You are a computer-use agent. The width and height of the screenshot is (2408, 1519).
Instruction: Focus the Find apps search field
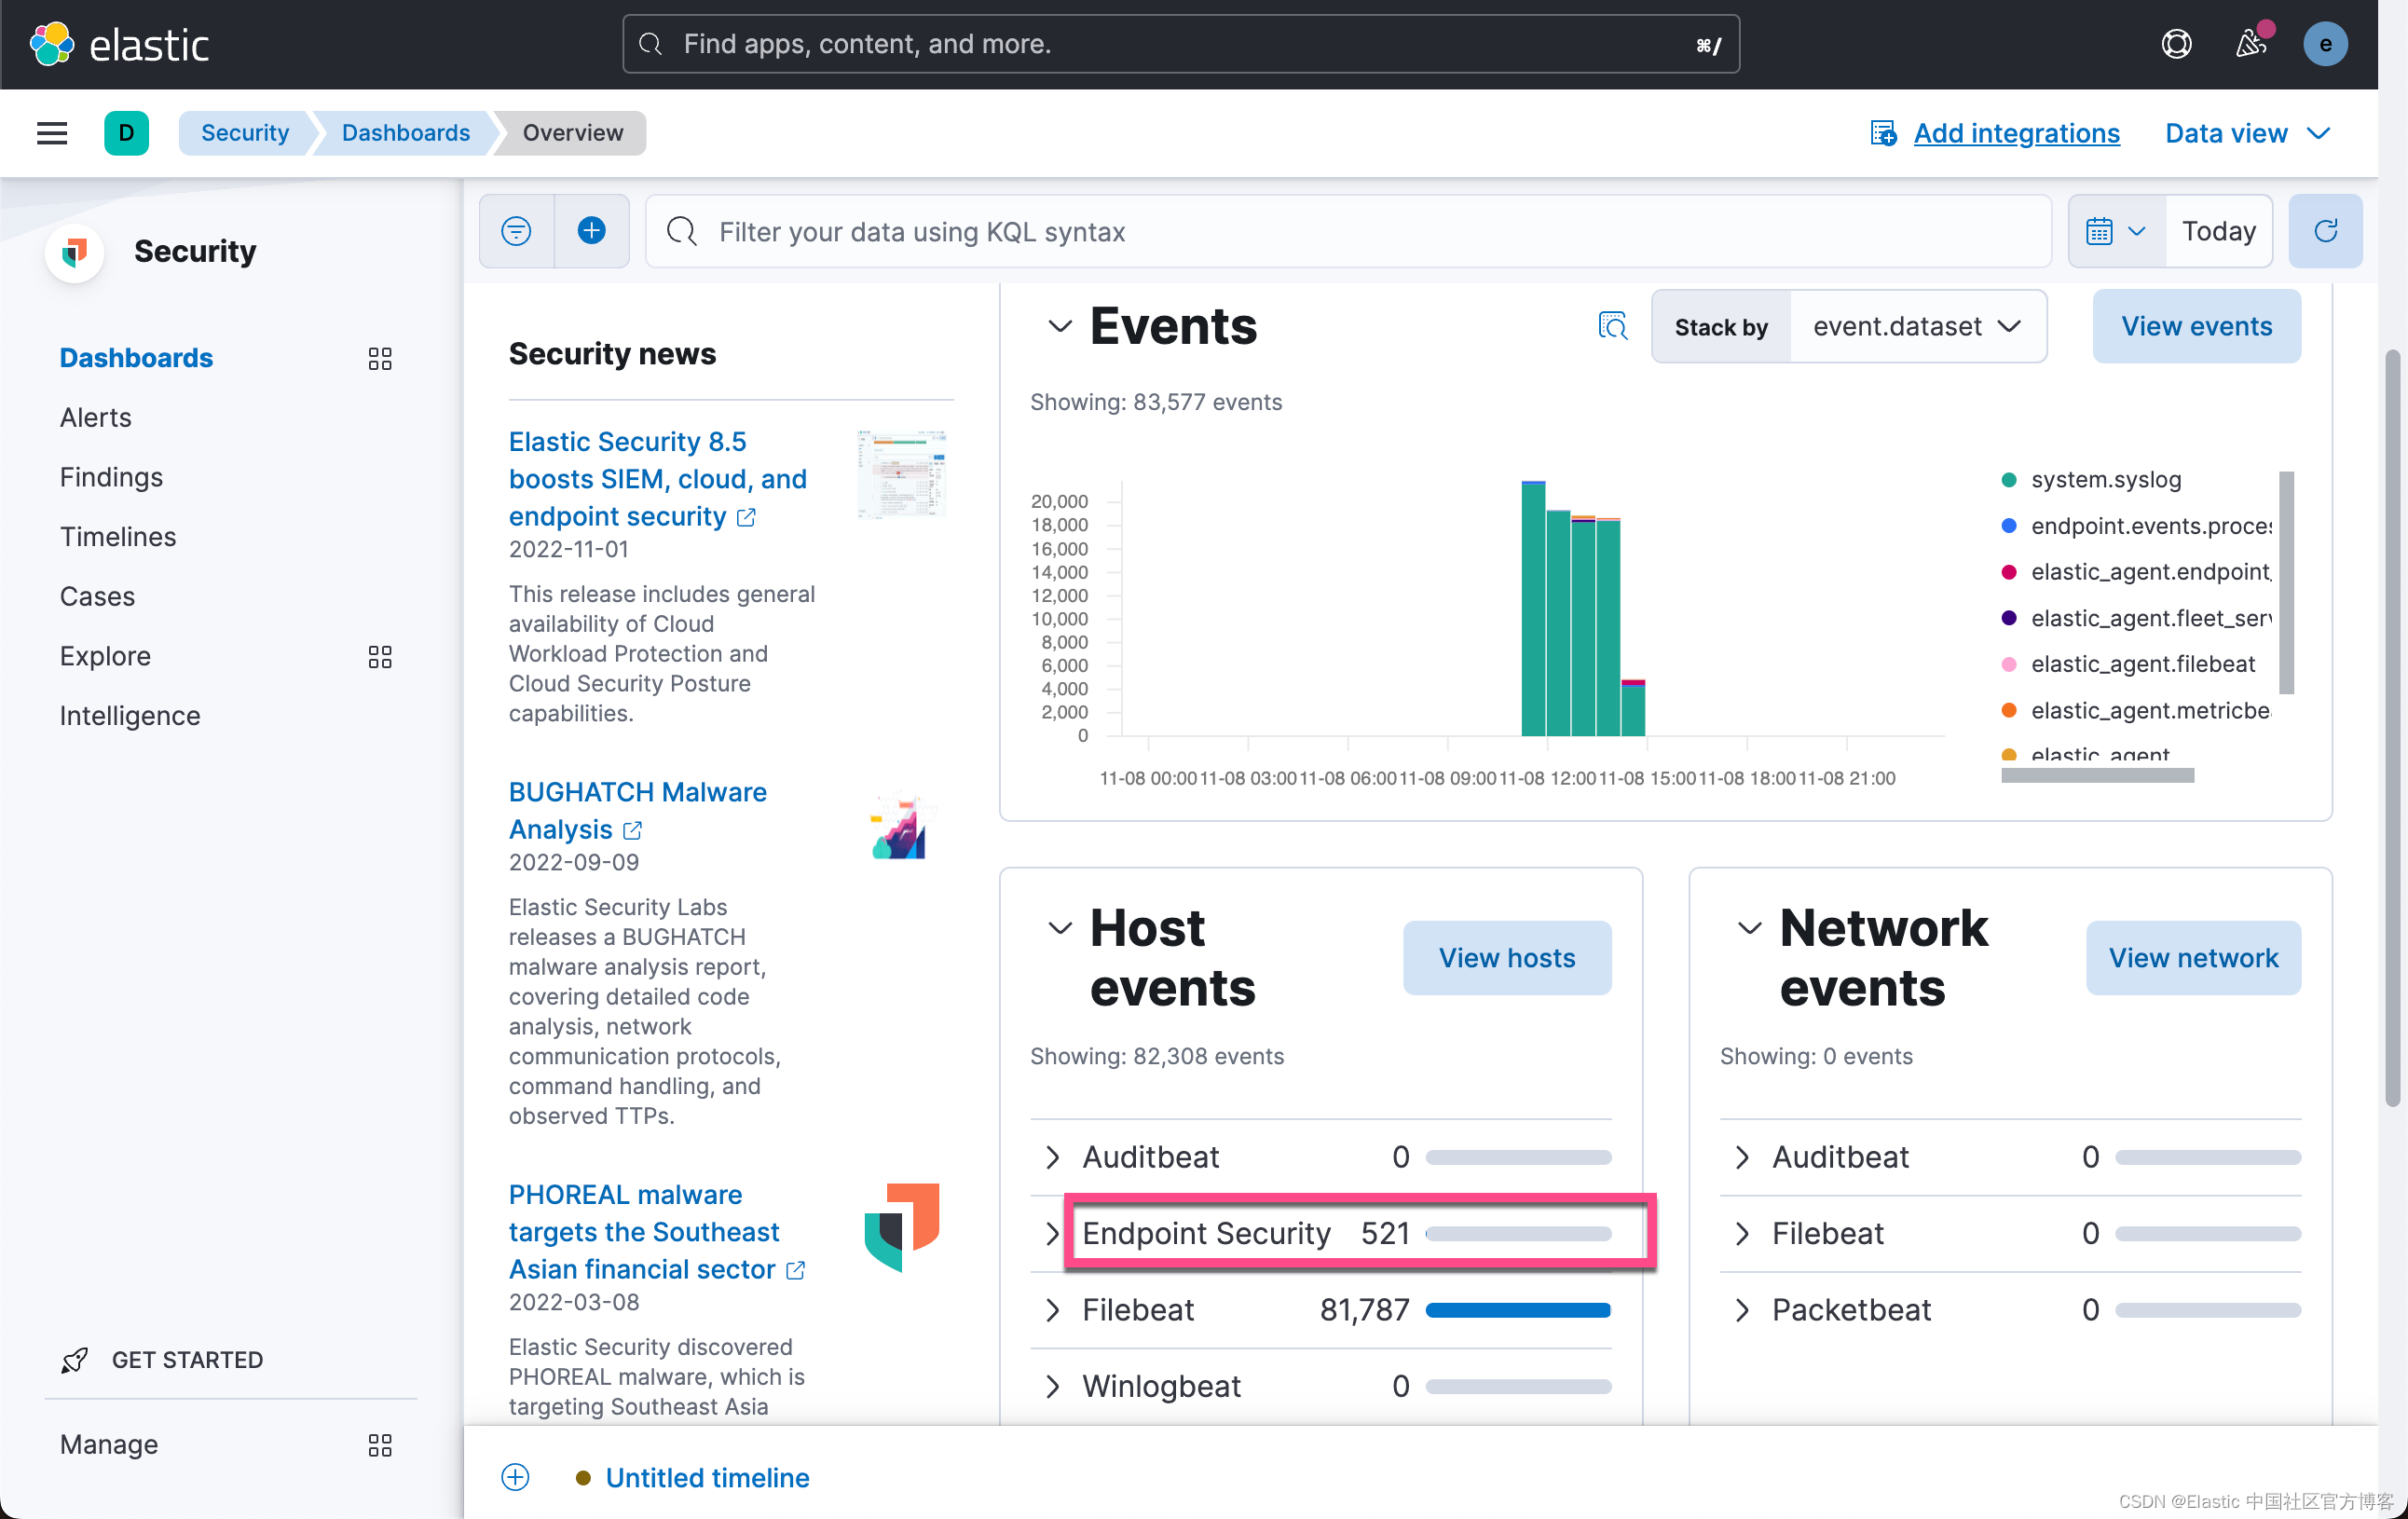pyautogui.click(x=1180, y=44)
